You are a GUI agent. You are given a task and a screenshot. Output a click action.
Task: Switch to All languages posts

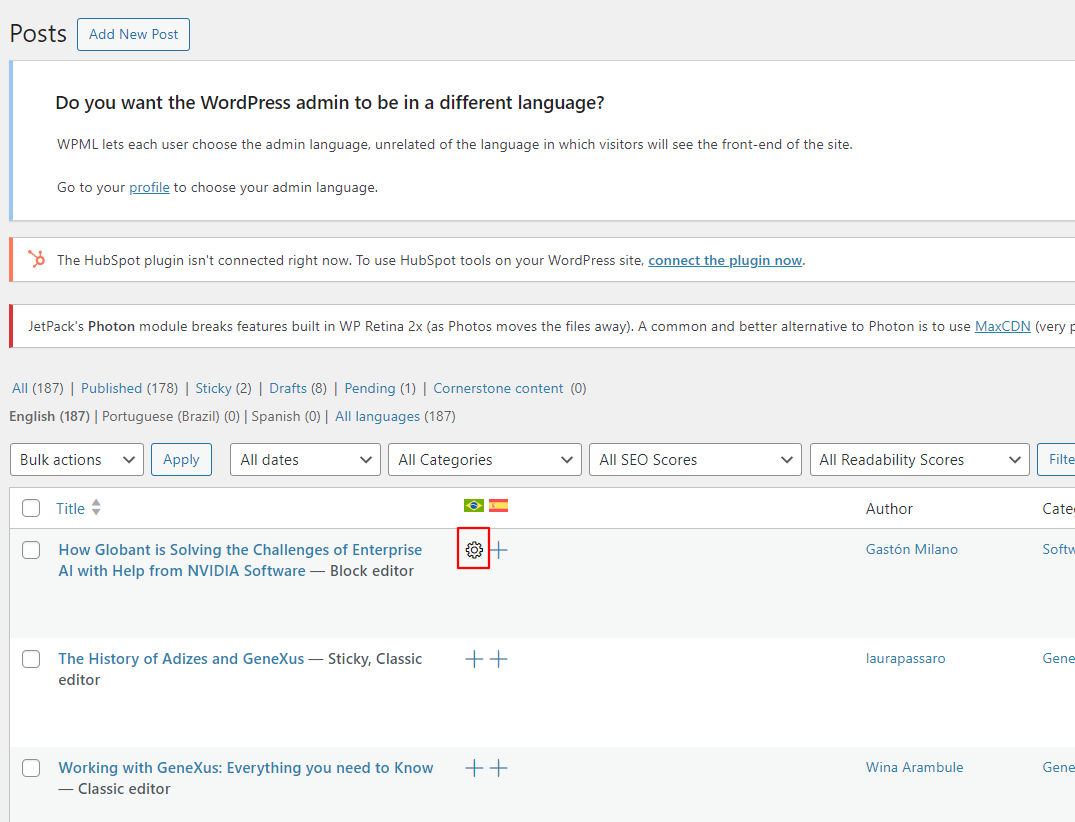click(x=377, y=416)
